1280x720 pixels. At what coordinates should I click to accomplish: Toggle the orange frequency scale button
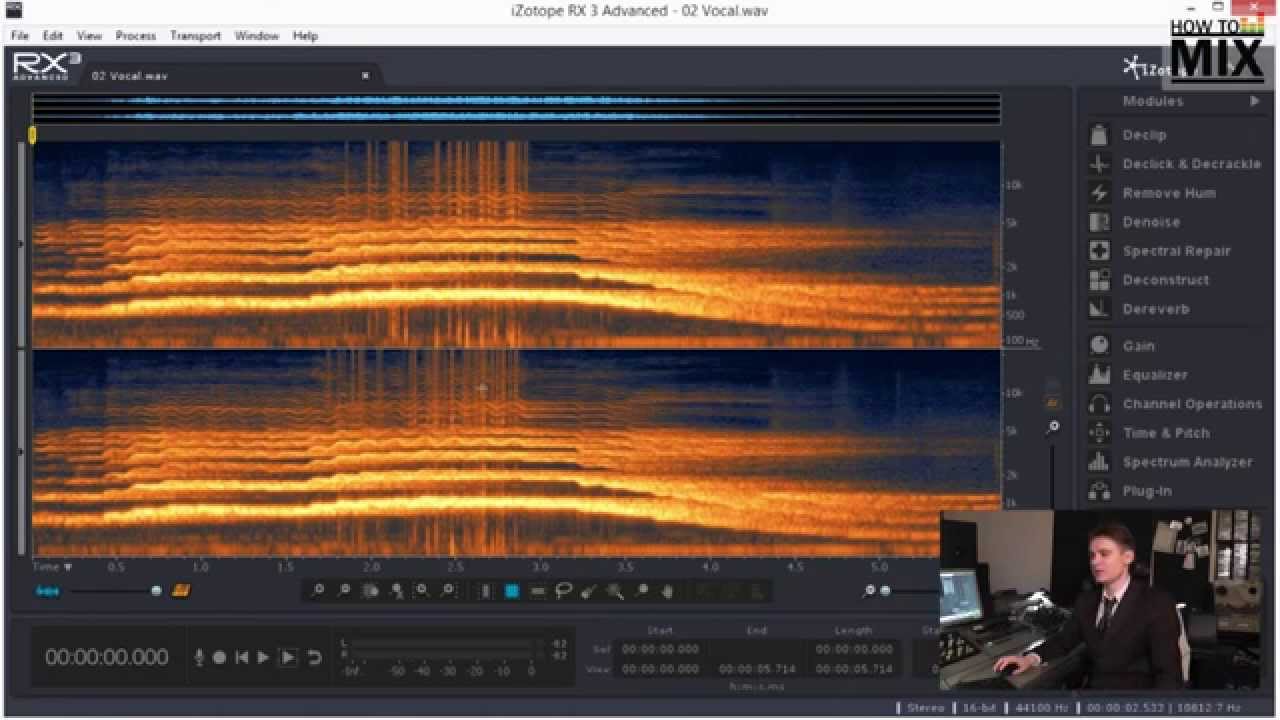point(1052,403)
